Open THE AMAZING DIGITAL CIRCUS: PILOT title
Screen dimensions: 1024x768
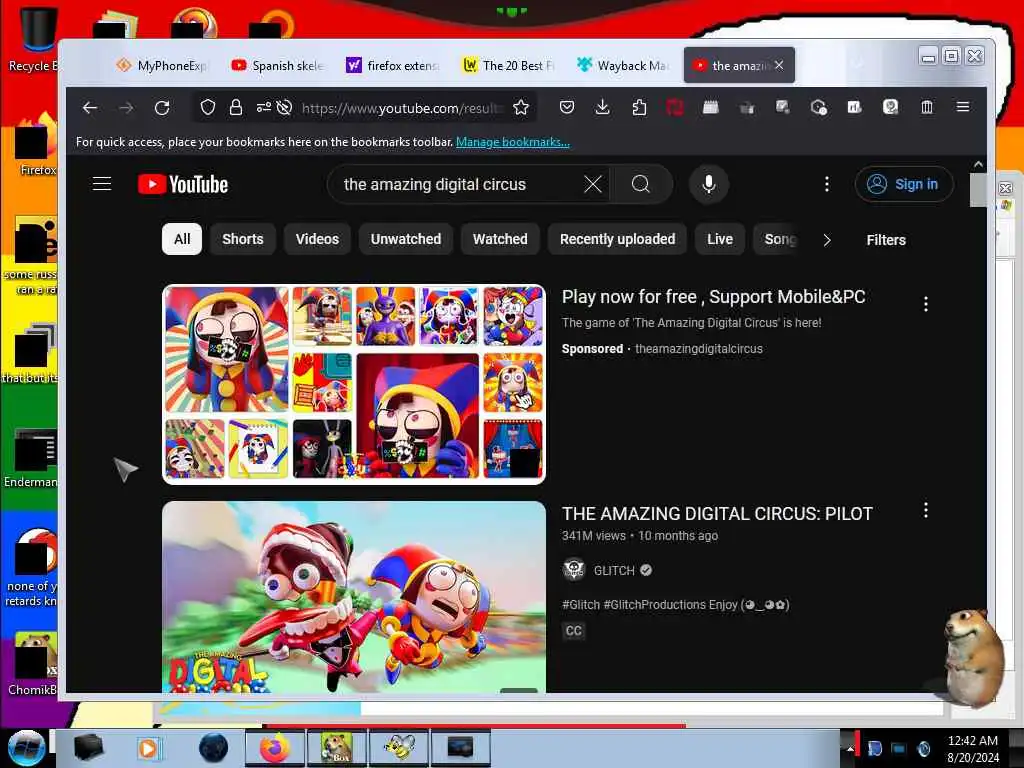(717, 514)
